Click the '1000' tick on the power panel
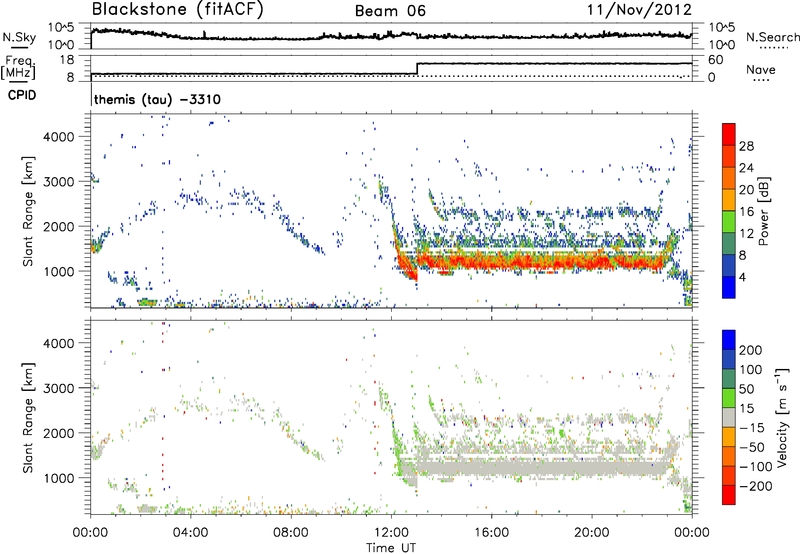Viewport: 800px width, 554px height. 59,271
